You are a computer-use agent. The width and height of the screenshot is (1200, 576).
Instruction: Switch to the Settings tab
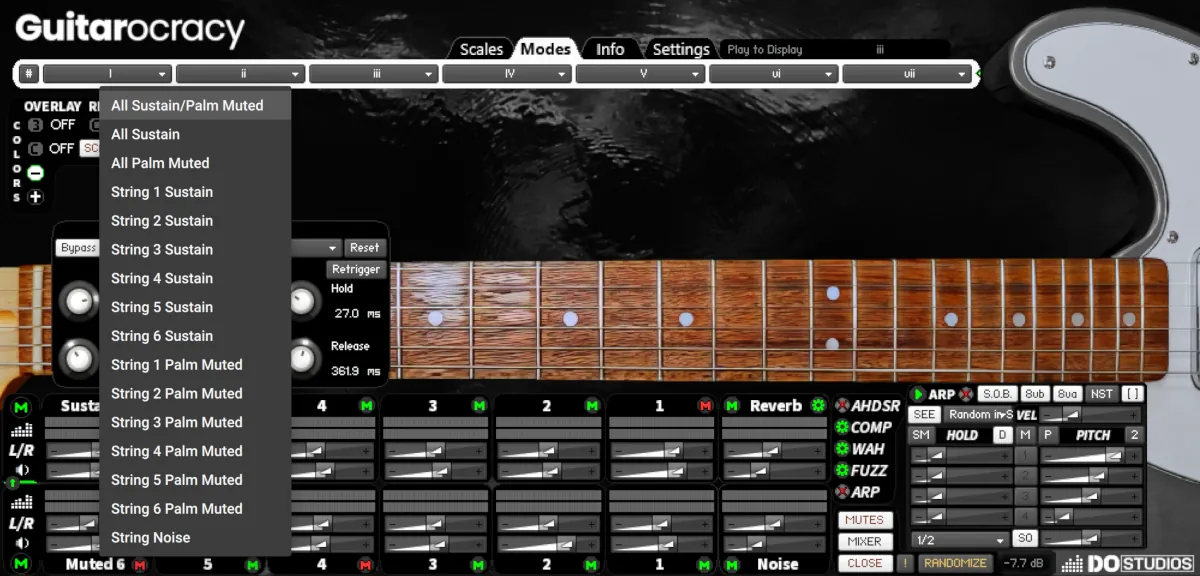point(680,49)
